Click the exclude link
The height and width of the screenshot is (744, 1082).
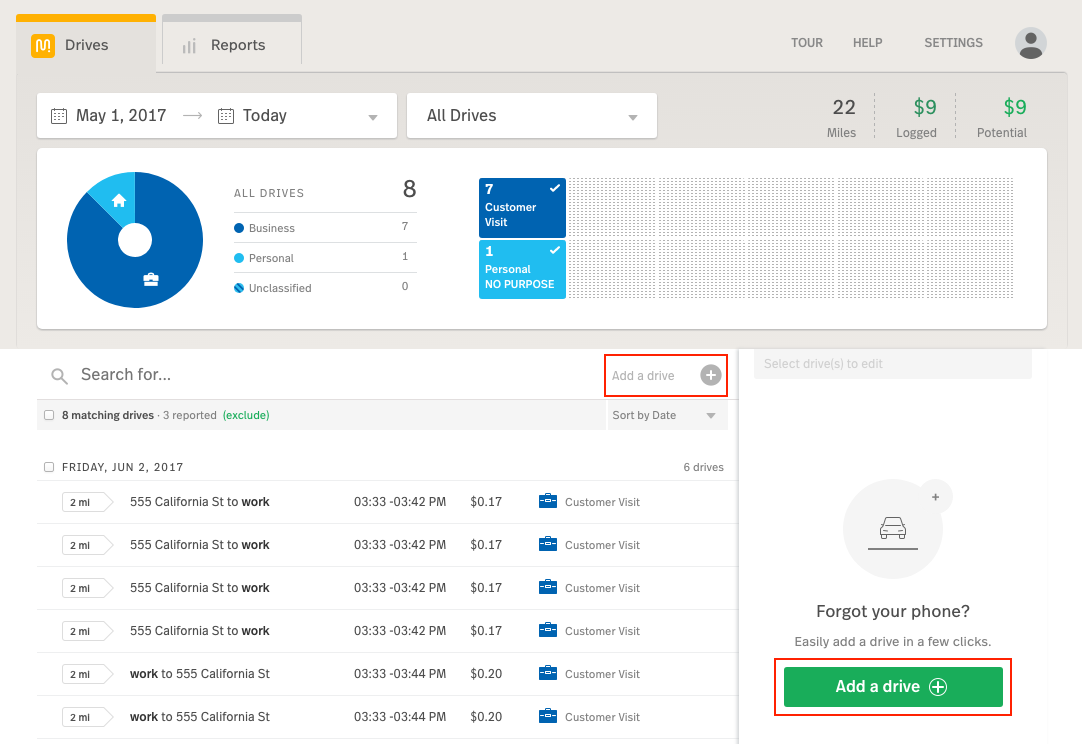(x=246, y=415)
